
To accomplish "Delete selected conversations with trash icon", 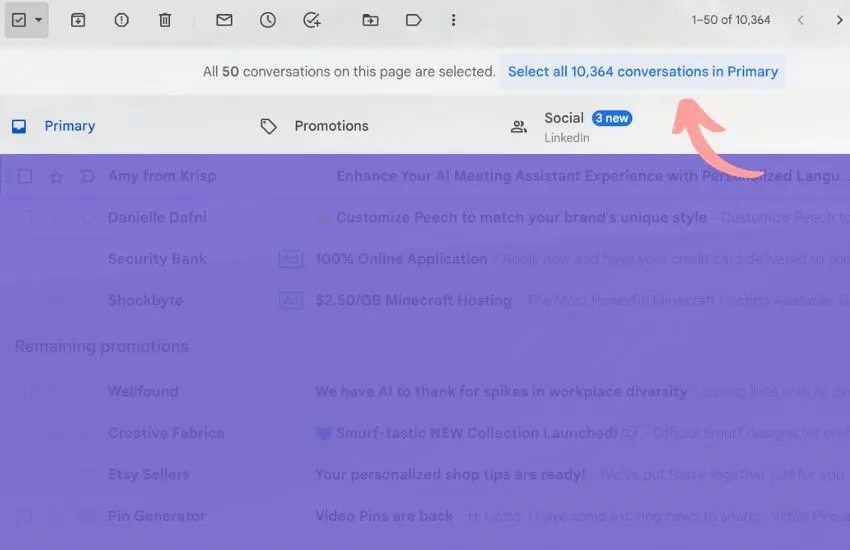I will (165, 20).
